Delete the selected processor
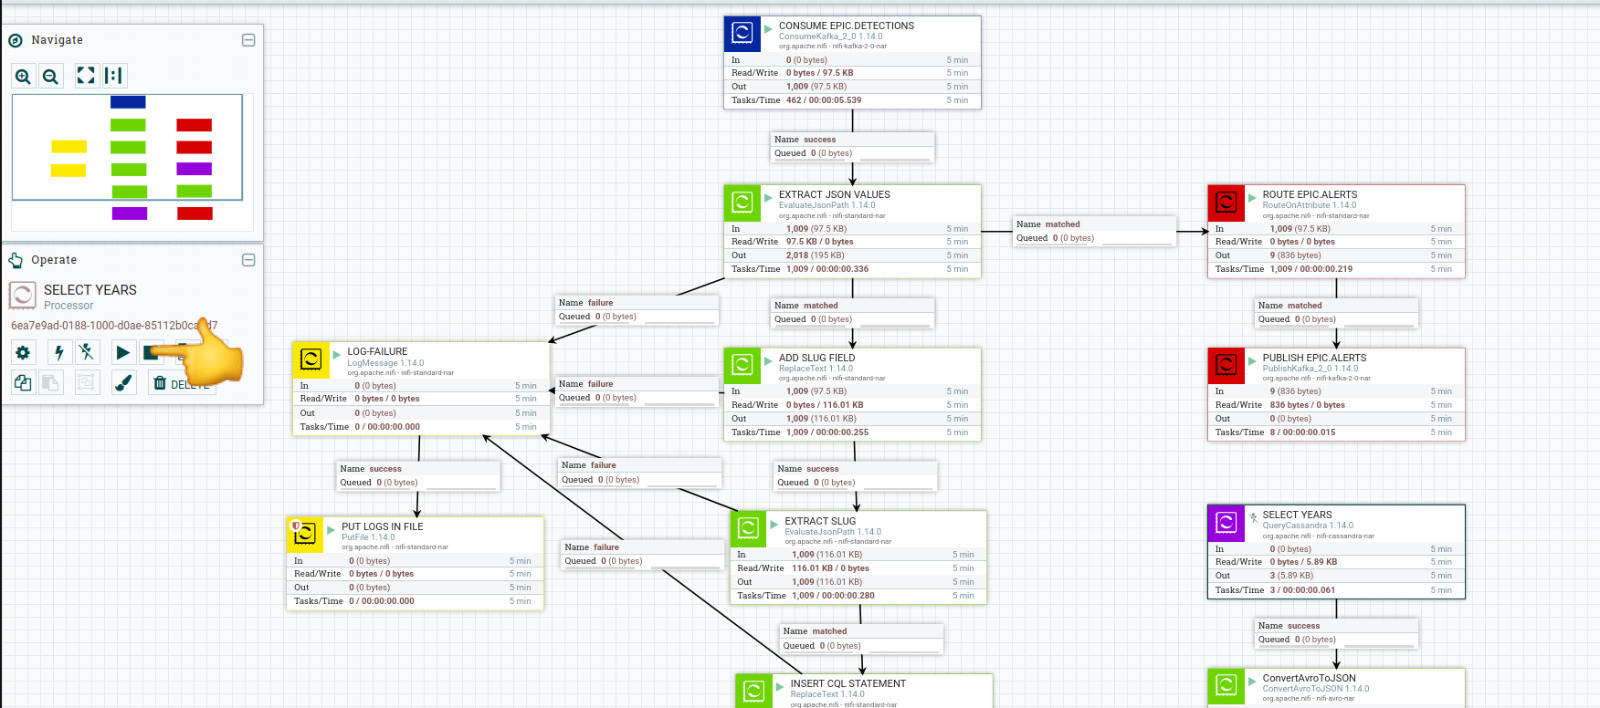1600x708 pixels. pyautogui.click(x=181, y=383)
